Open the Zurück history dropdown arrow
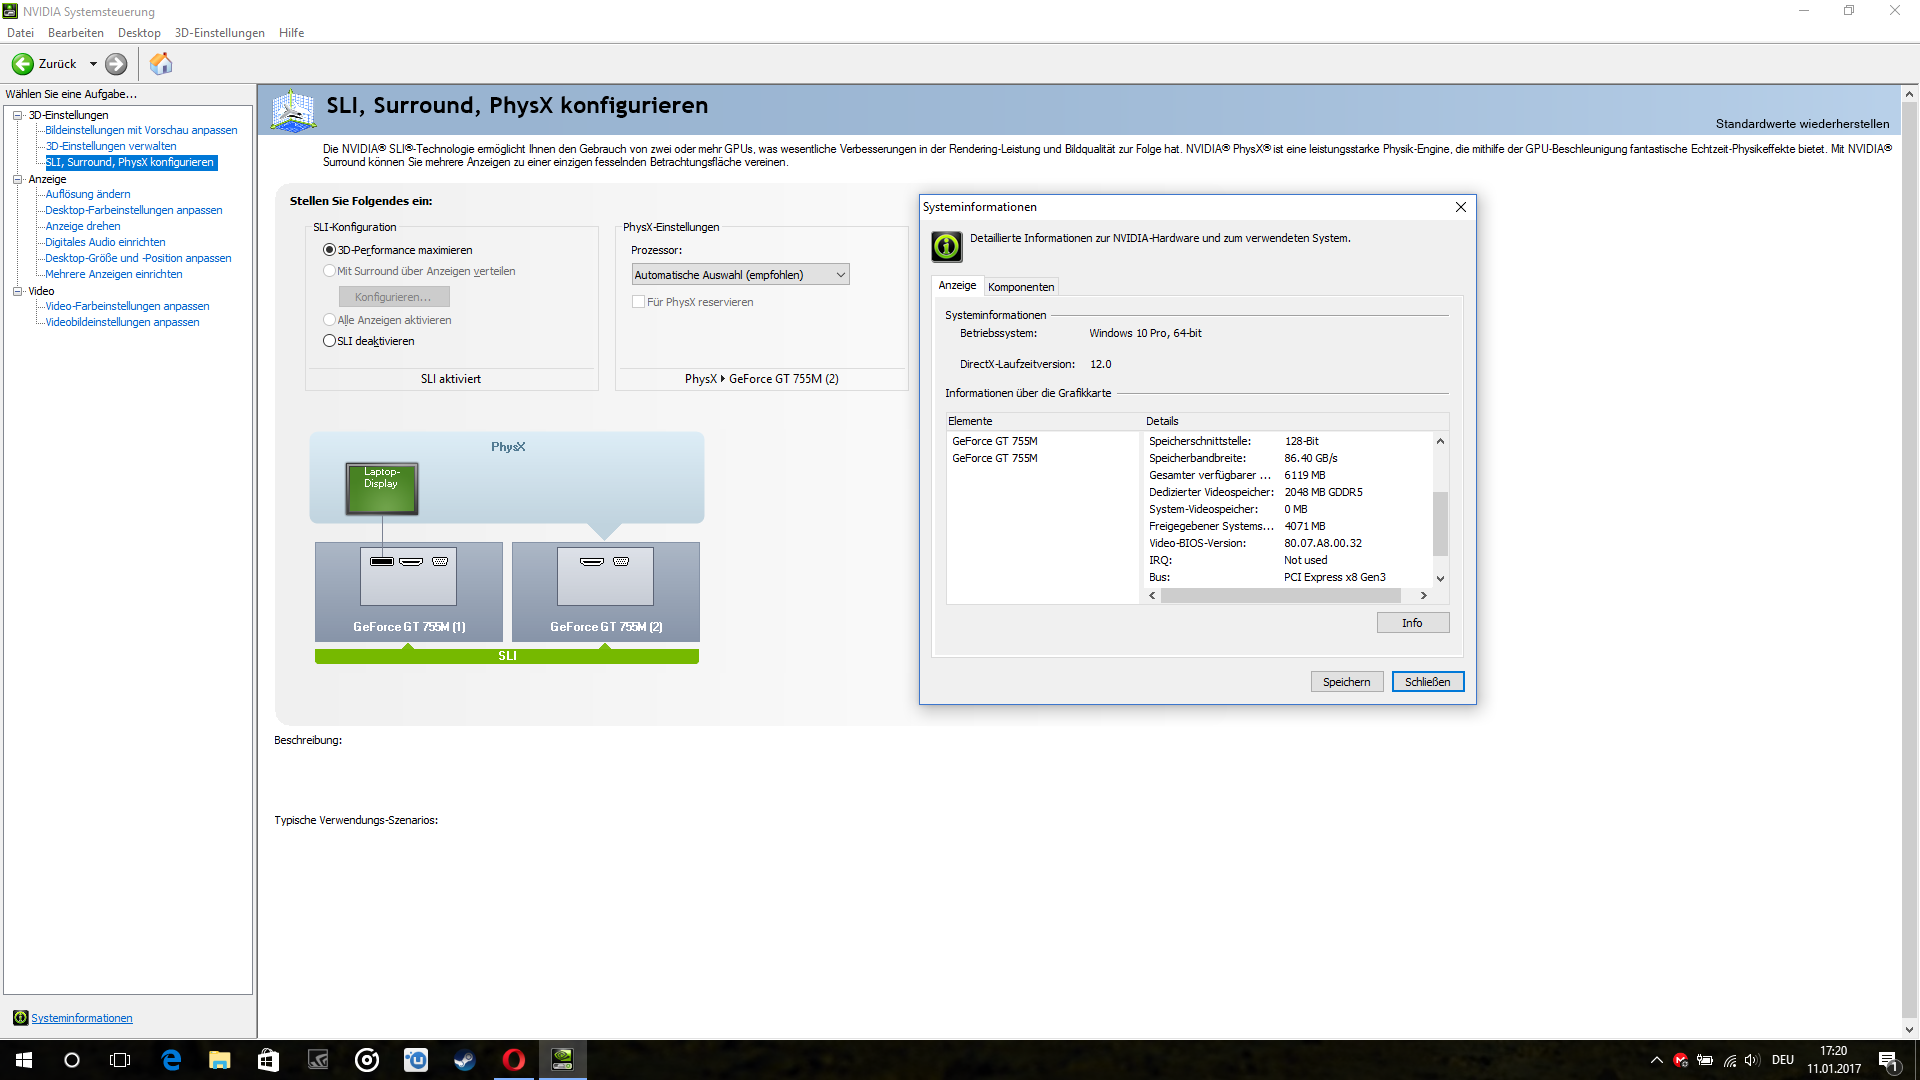Screen dimensions: 1920x1080 point(93,64)
